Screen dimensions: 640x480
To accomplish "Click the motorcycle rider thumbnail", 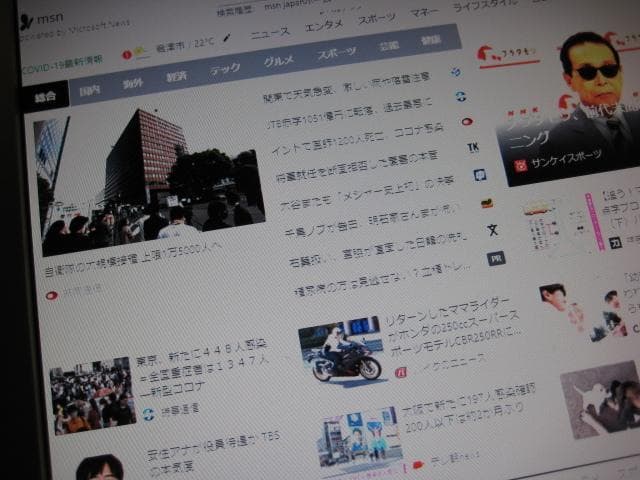I will [x=343, y=350].
